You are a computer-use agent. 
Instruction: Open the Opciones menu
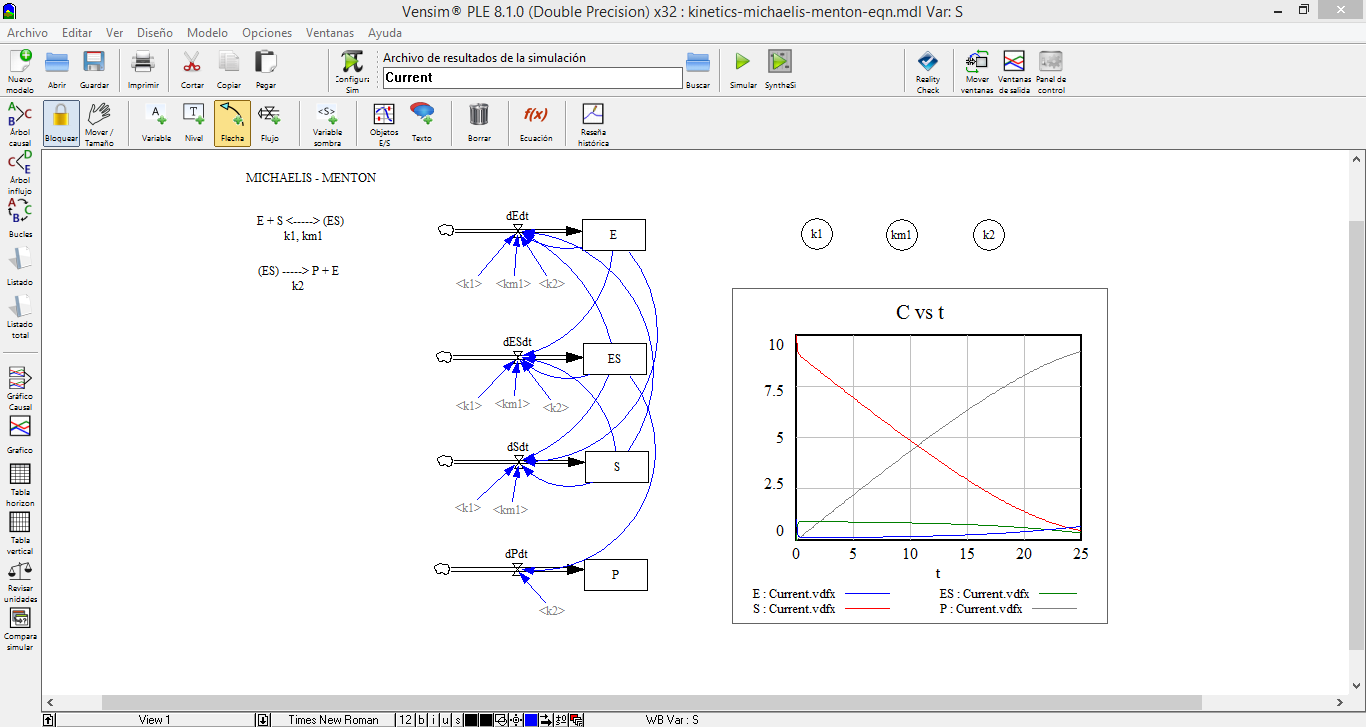point(267,33)
